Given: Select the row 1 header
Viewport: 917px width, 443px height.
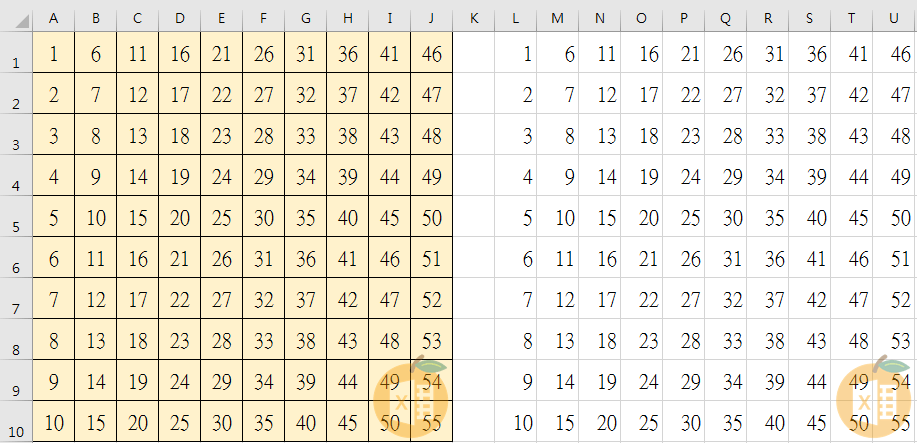Looking at the screenshot, I should 15,61.
